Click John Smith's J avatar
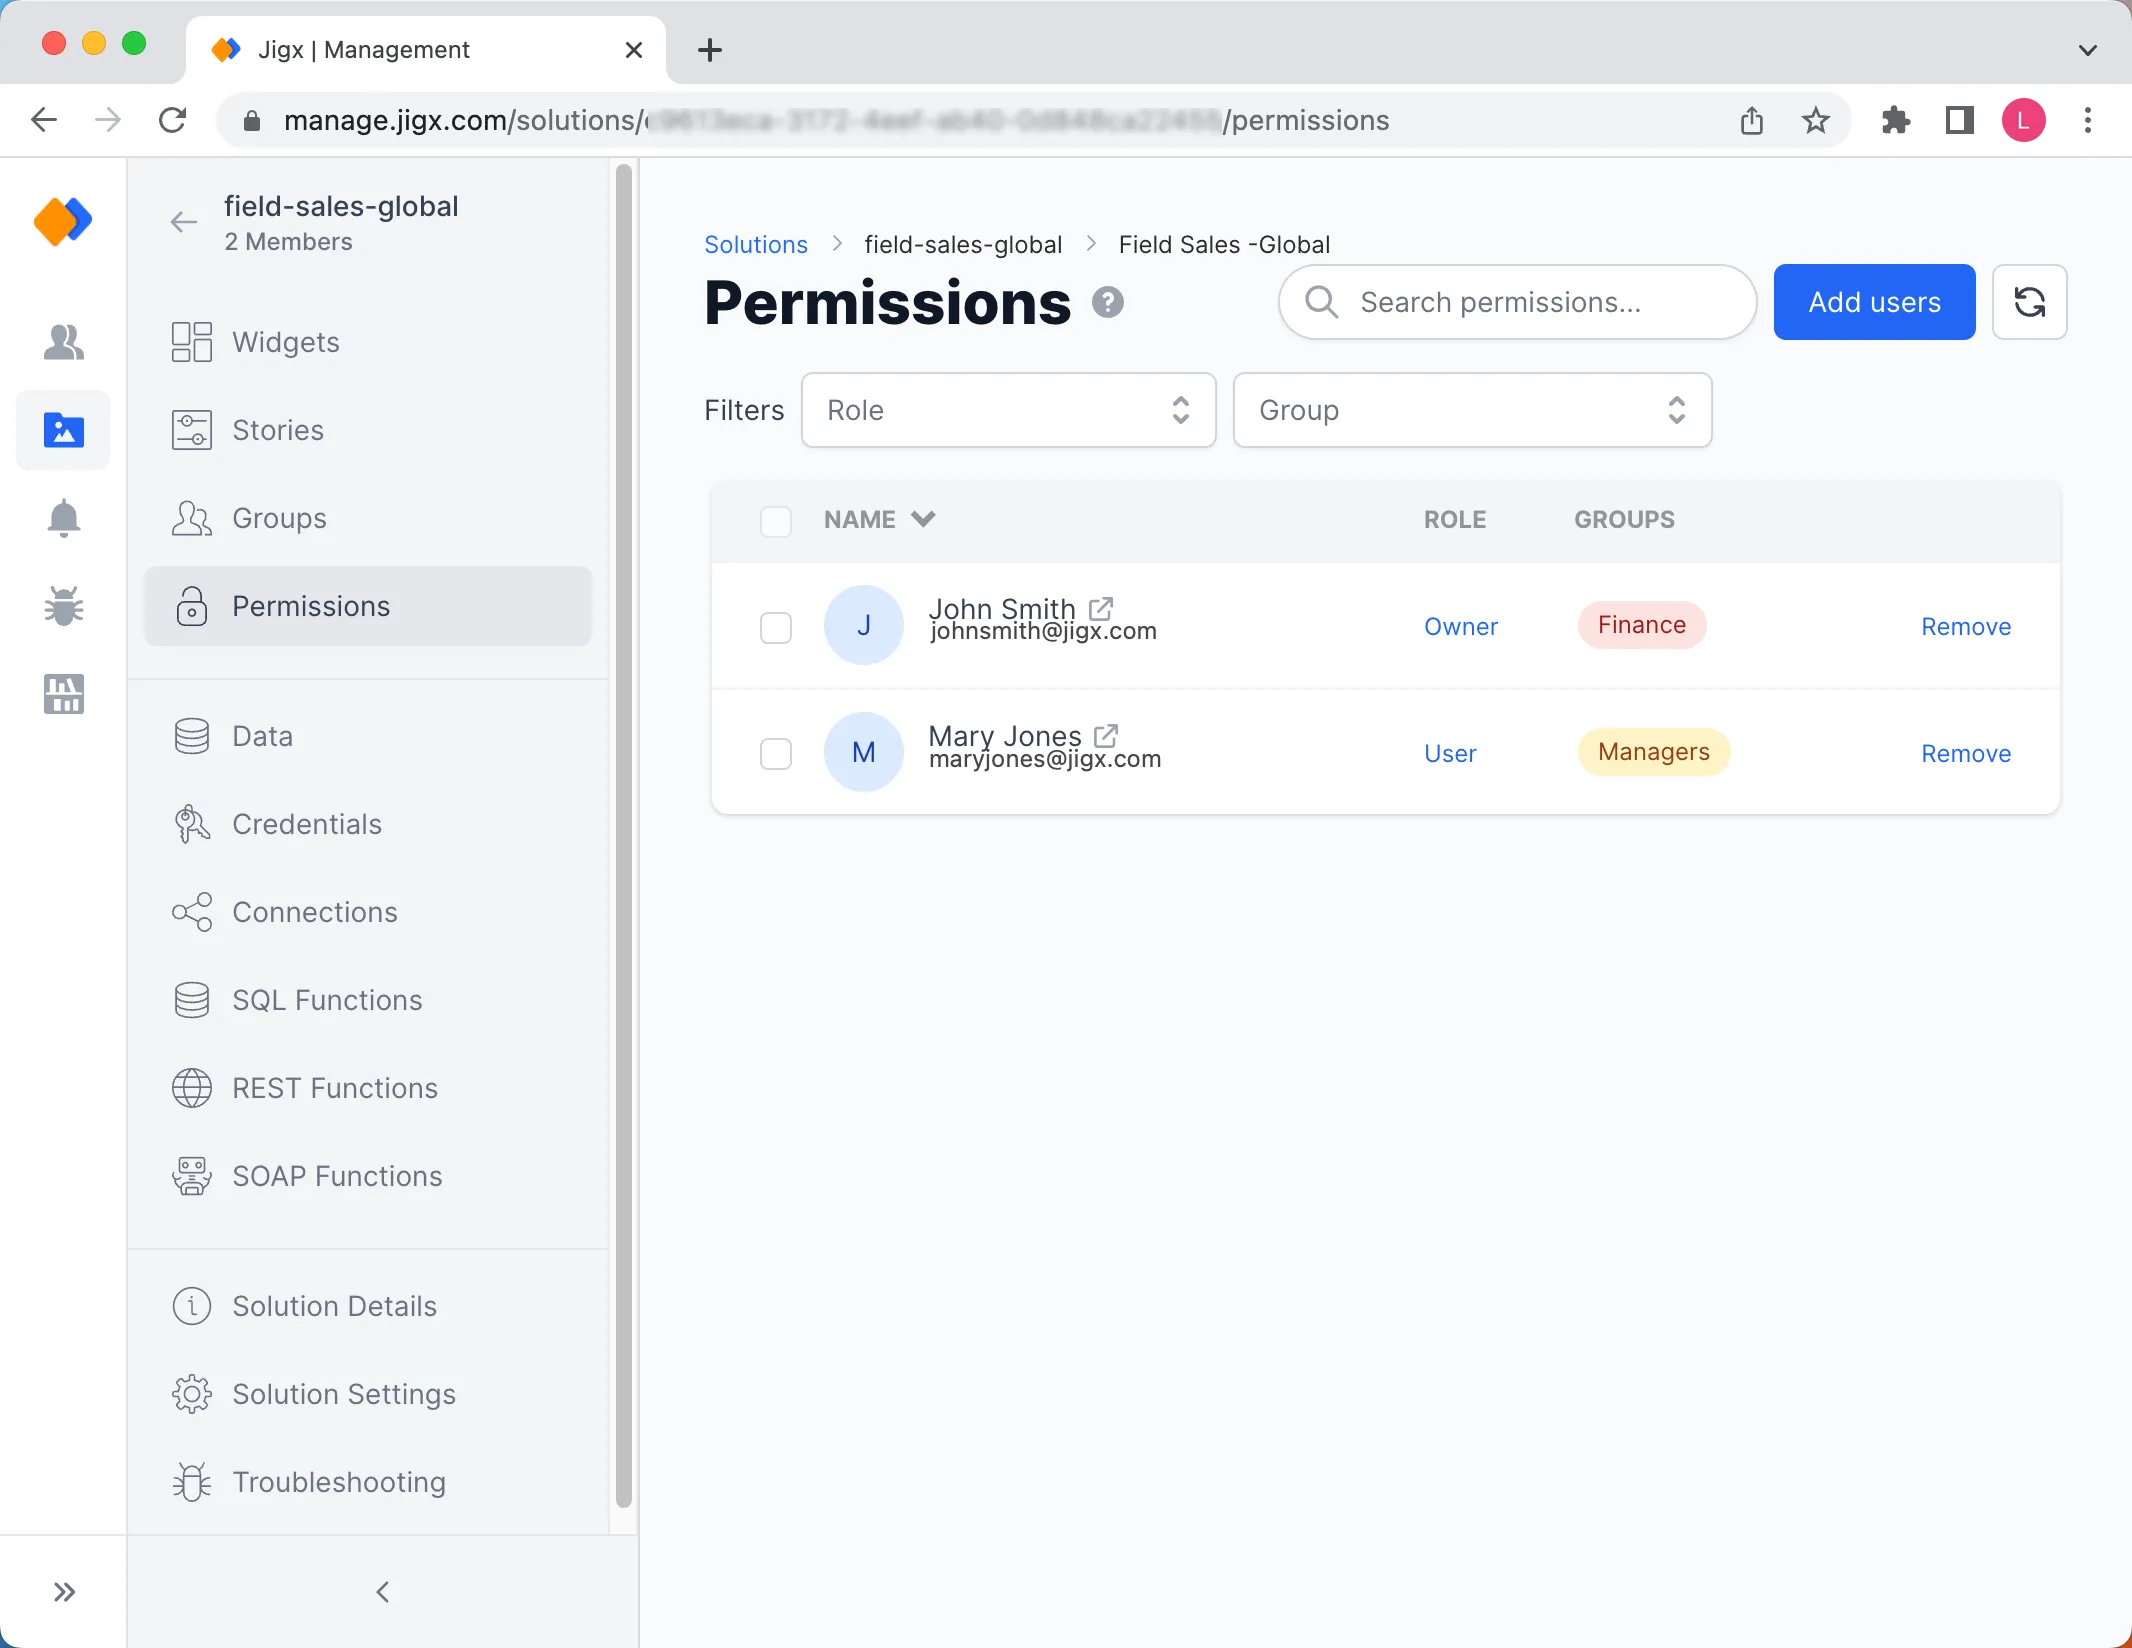This screenshot has height=1648, width=2132. [x=864, y=625]
